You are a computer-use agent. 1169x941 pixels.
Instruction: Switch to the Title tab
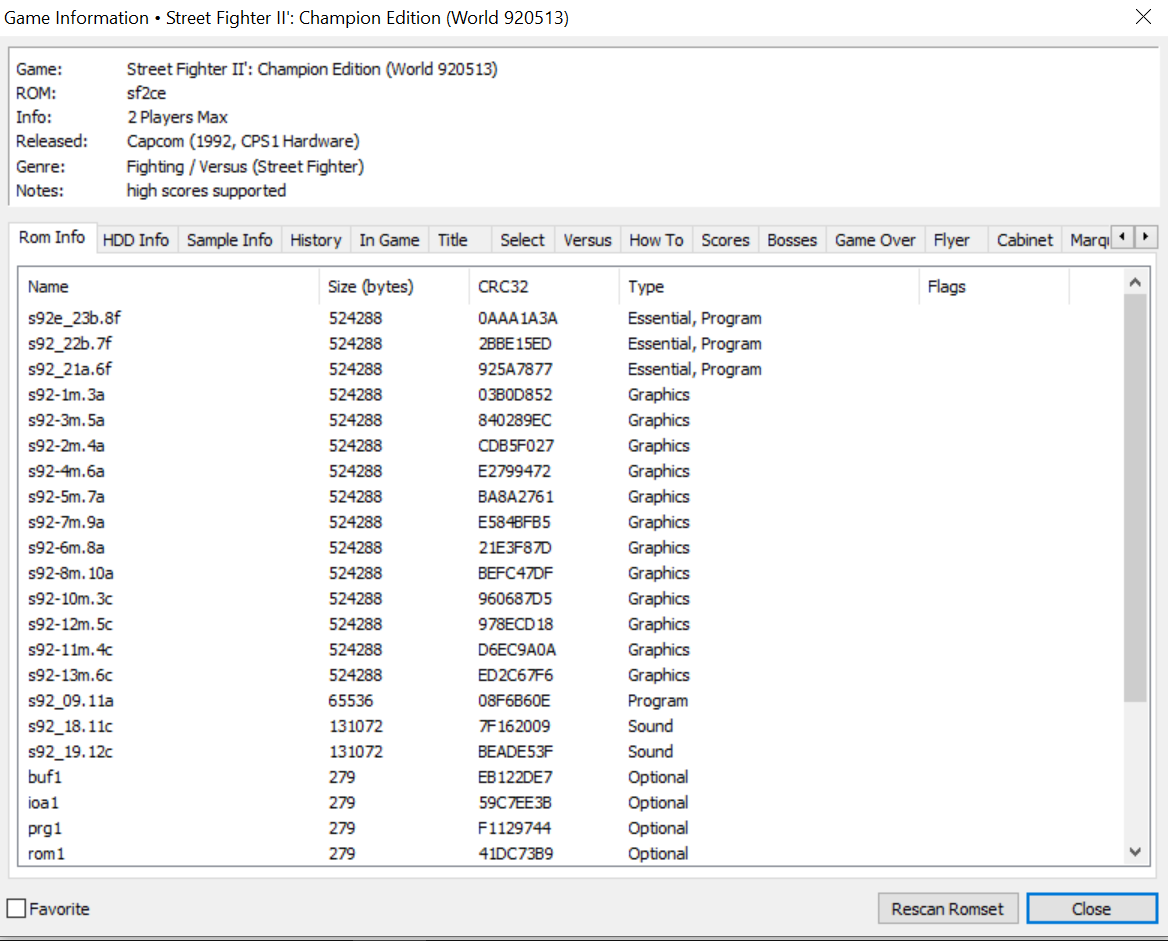click(453, 240)
